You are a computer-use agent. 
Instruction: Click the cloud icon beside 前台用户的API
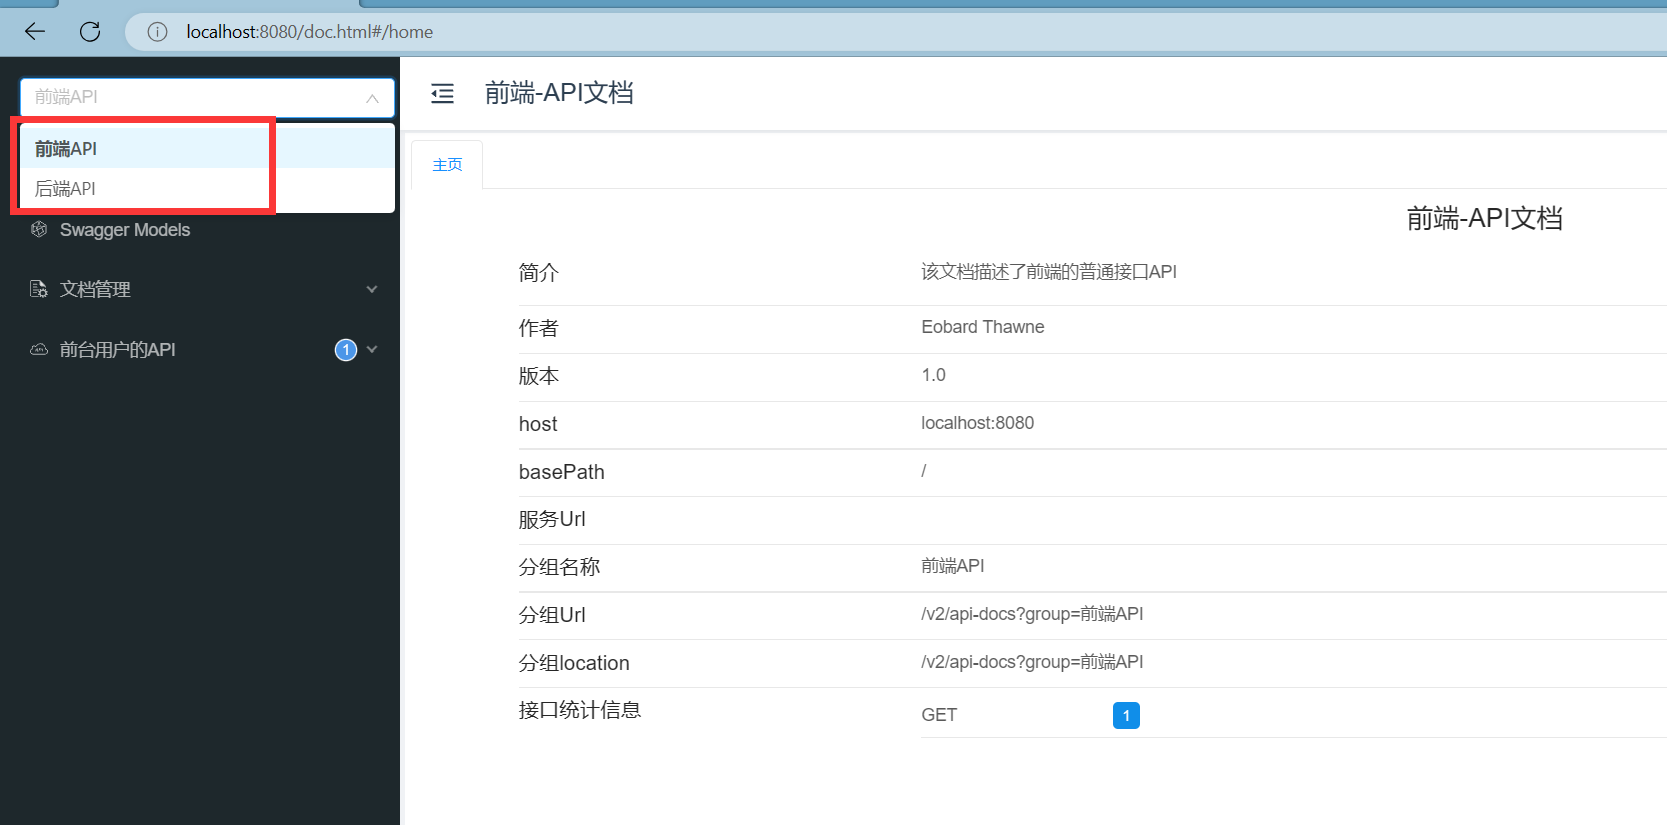[x=39, y=350]
